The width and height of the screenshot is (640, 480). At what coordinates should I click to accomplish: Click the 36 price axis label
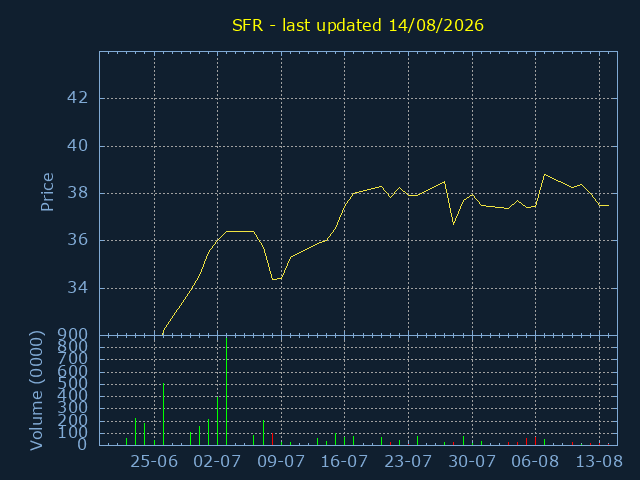[78, 240]
